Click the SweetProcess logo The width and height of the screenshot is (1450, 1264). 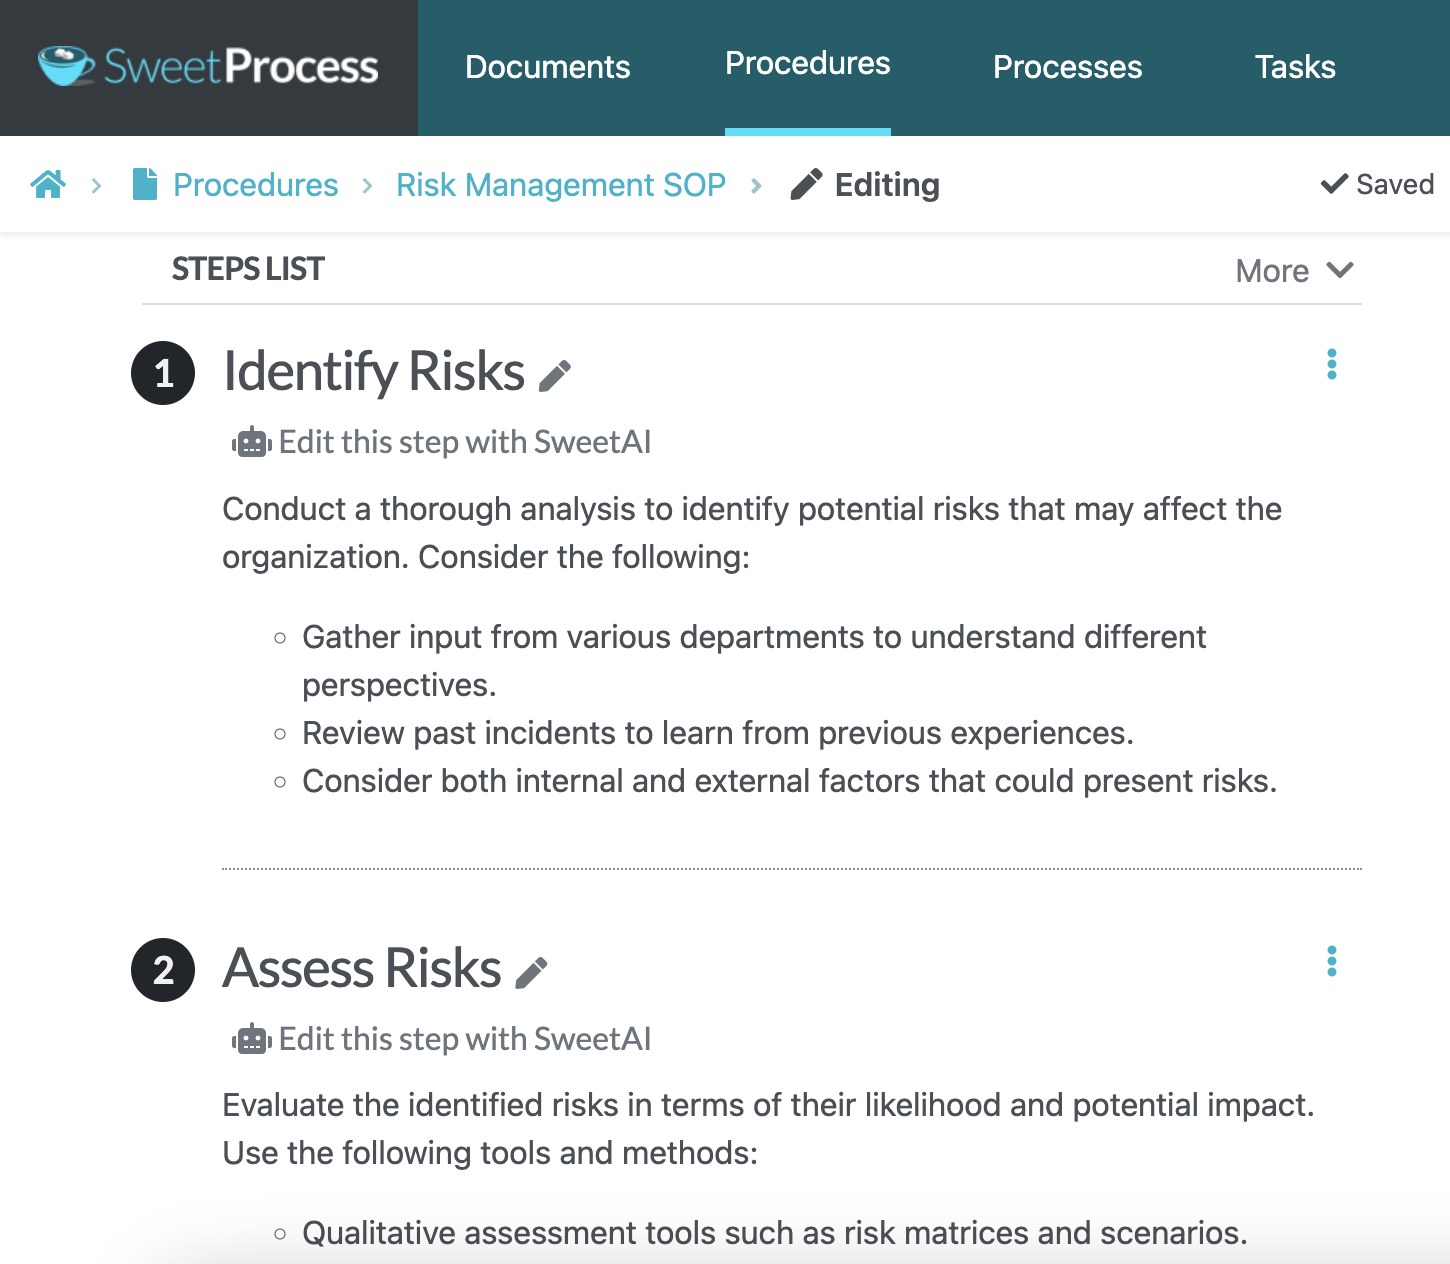click(208, 67)
